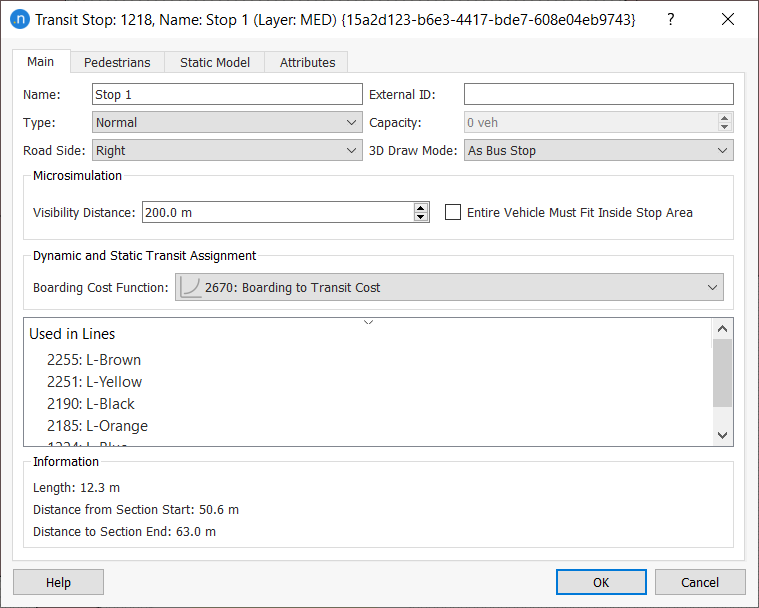Click scroll down arrow in lines list
This screenshot has height=608, width=759.
click(x=722, y=435)
